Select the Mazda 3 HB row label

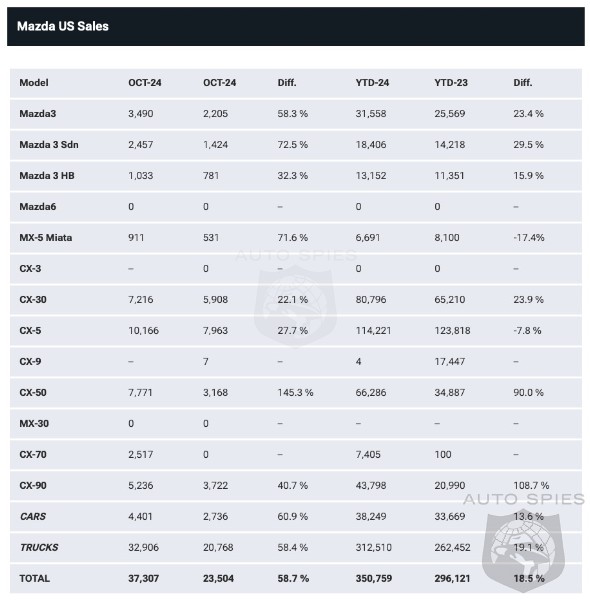coord(47,176)
